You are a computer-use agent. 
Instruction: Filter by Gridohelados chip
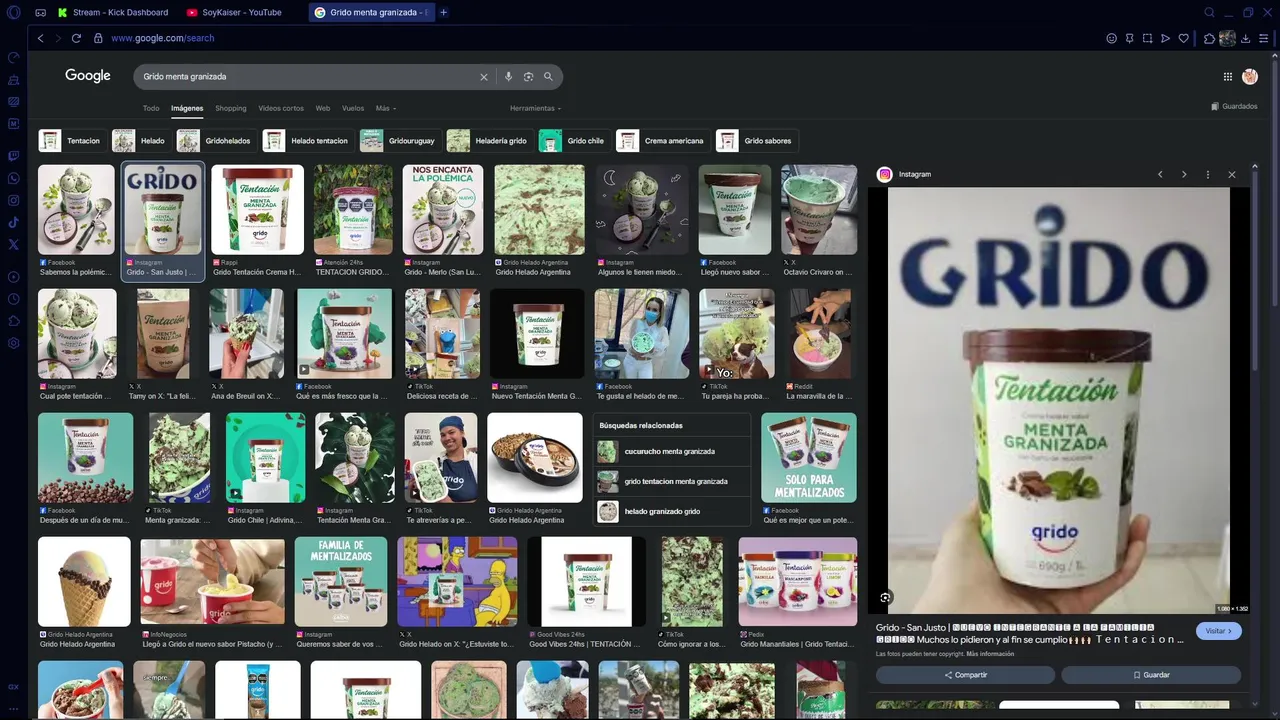coord(215,141)
